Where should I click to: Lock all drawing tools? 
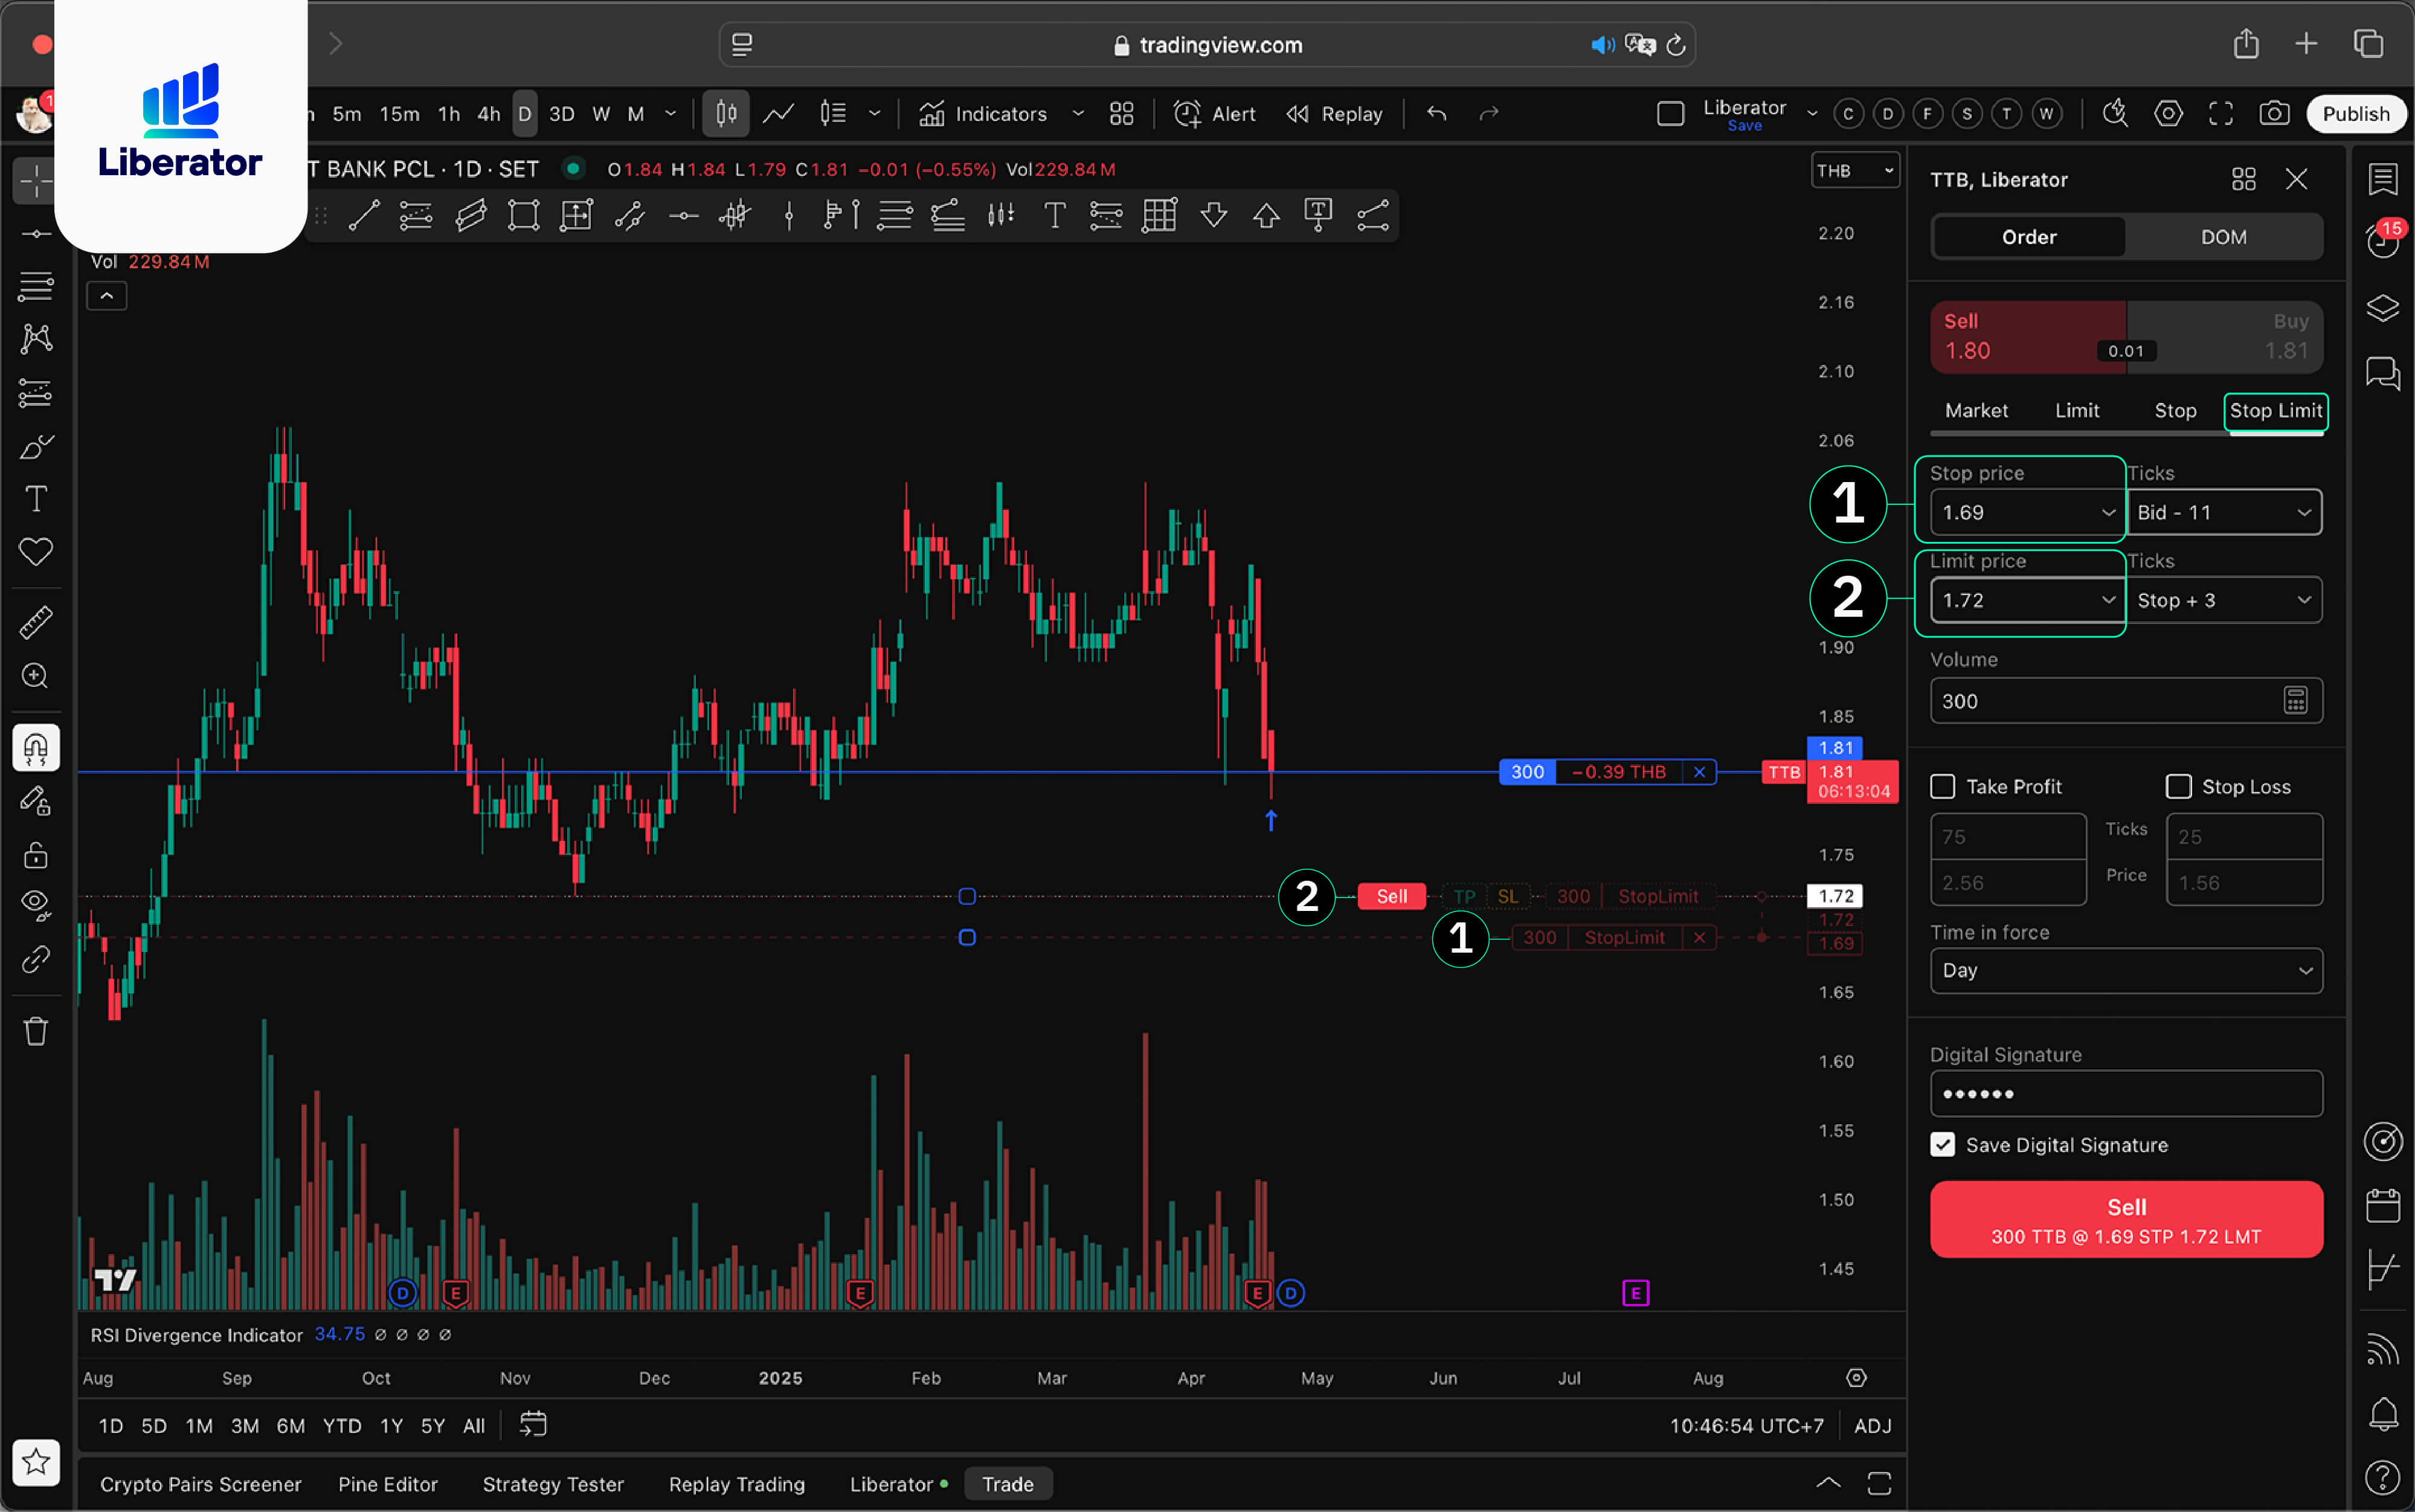coord(36,855)
